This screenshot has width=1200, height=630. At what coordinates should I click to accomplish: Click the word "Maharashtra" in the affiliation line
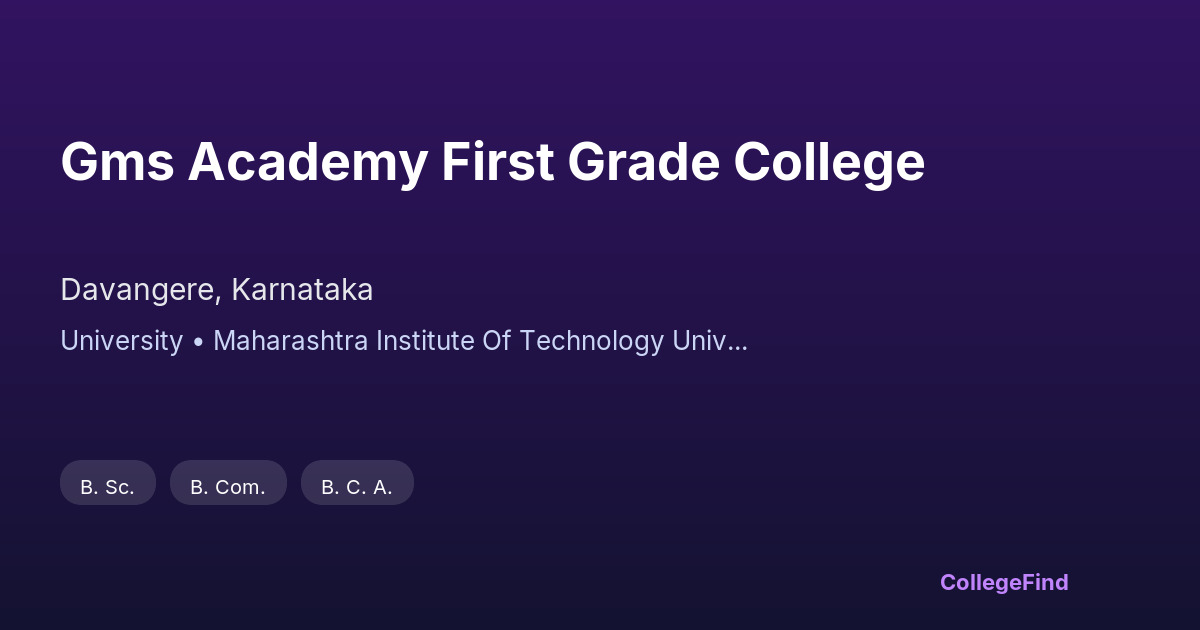pyautogui.click(x=291, y=341)
